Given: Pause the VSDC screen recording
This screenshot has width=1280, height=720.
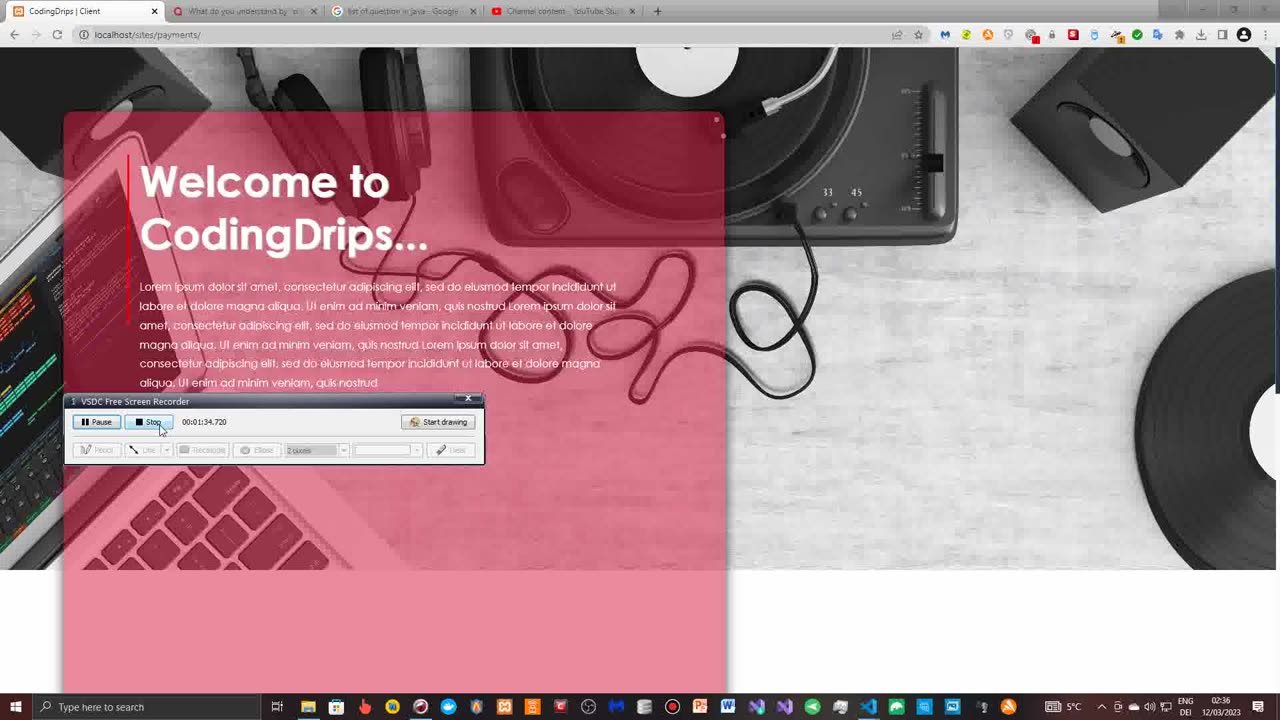Looking at the screenshot, I should pos(97,422).
